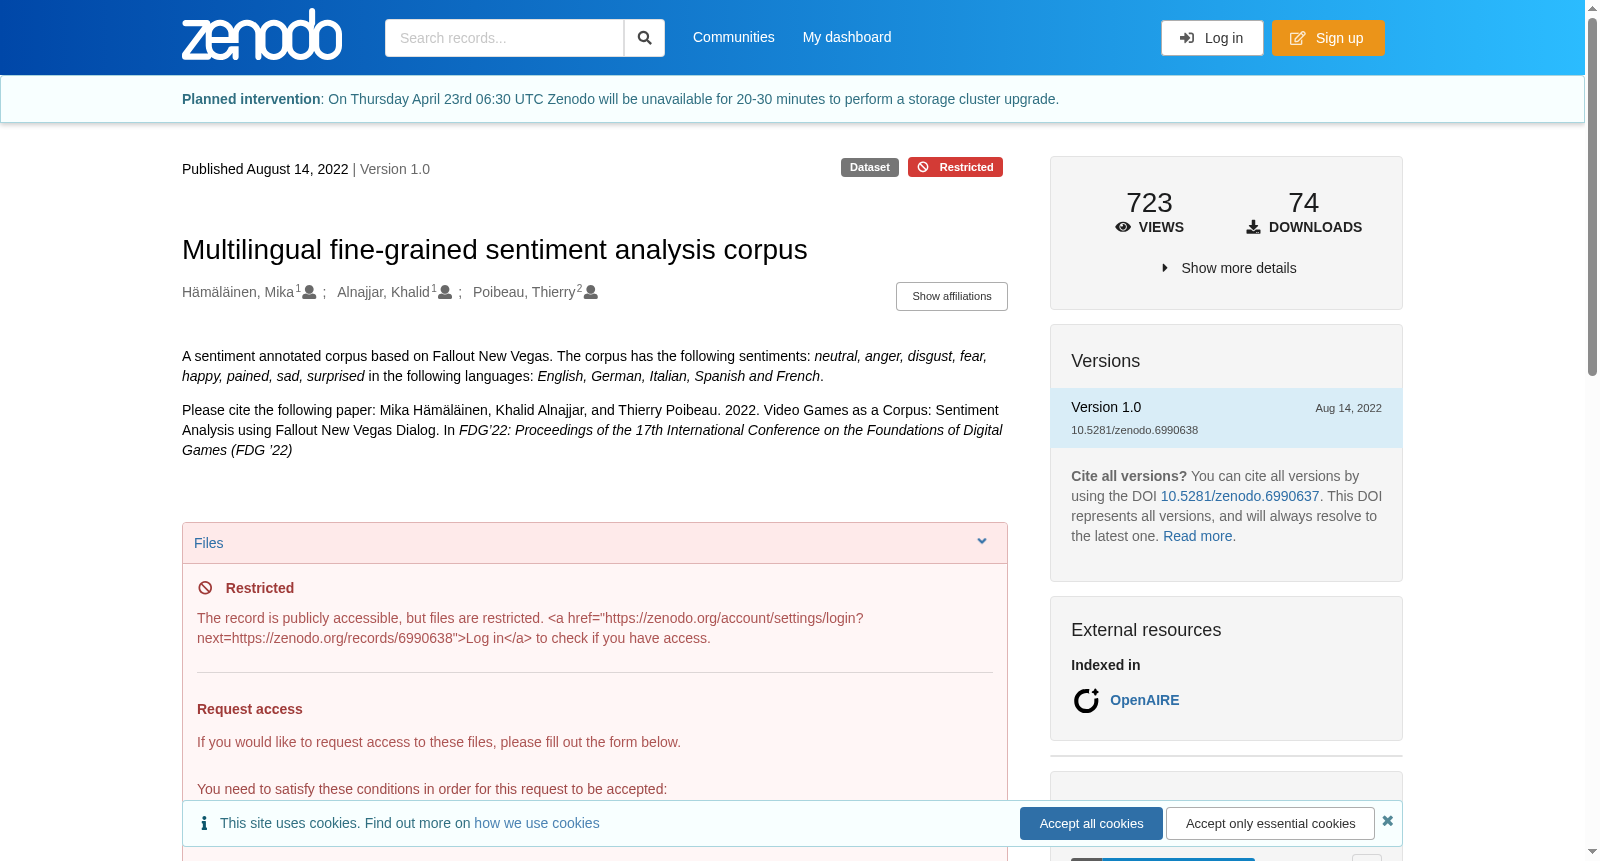This screenshot has width=1600, height=861.
Task: Click the 'Published August 14, 2022' text
Action: 265,169
